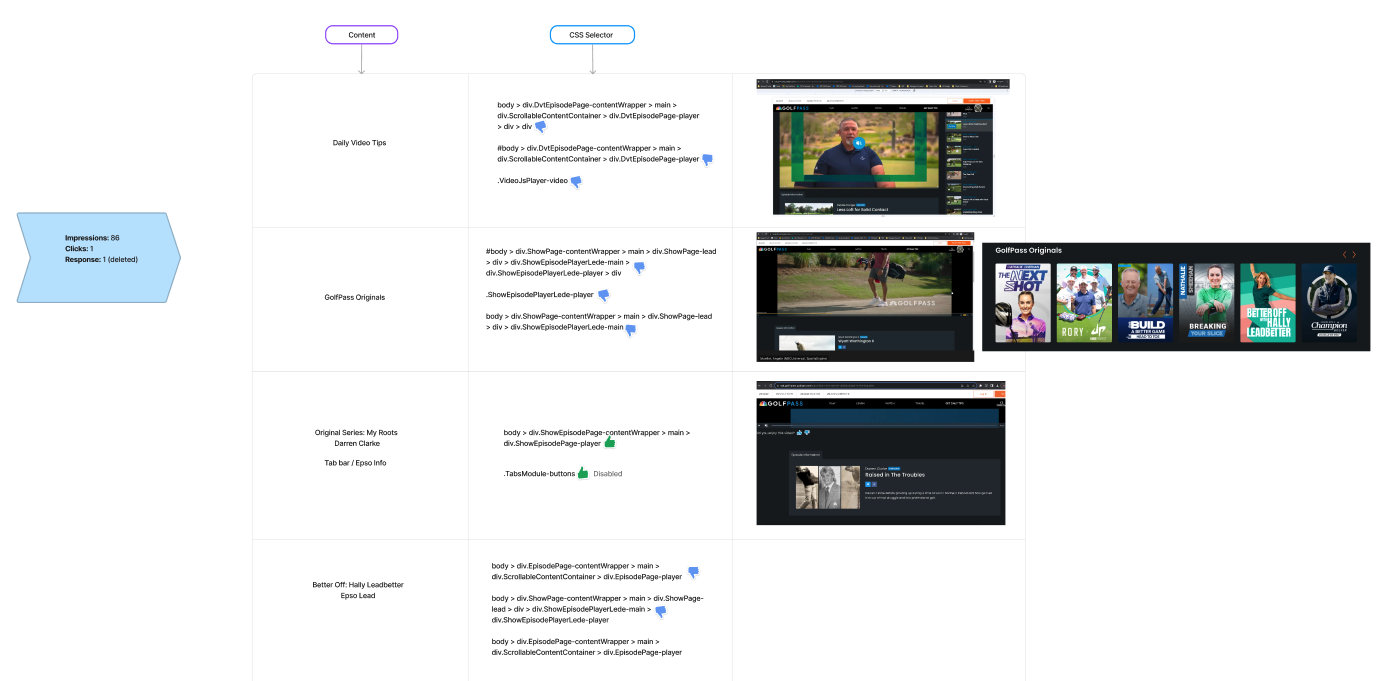Click the blue mute icon on video screenshot
Viewport: 1386px width, 681px height.
click(x=858, y=143)
